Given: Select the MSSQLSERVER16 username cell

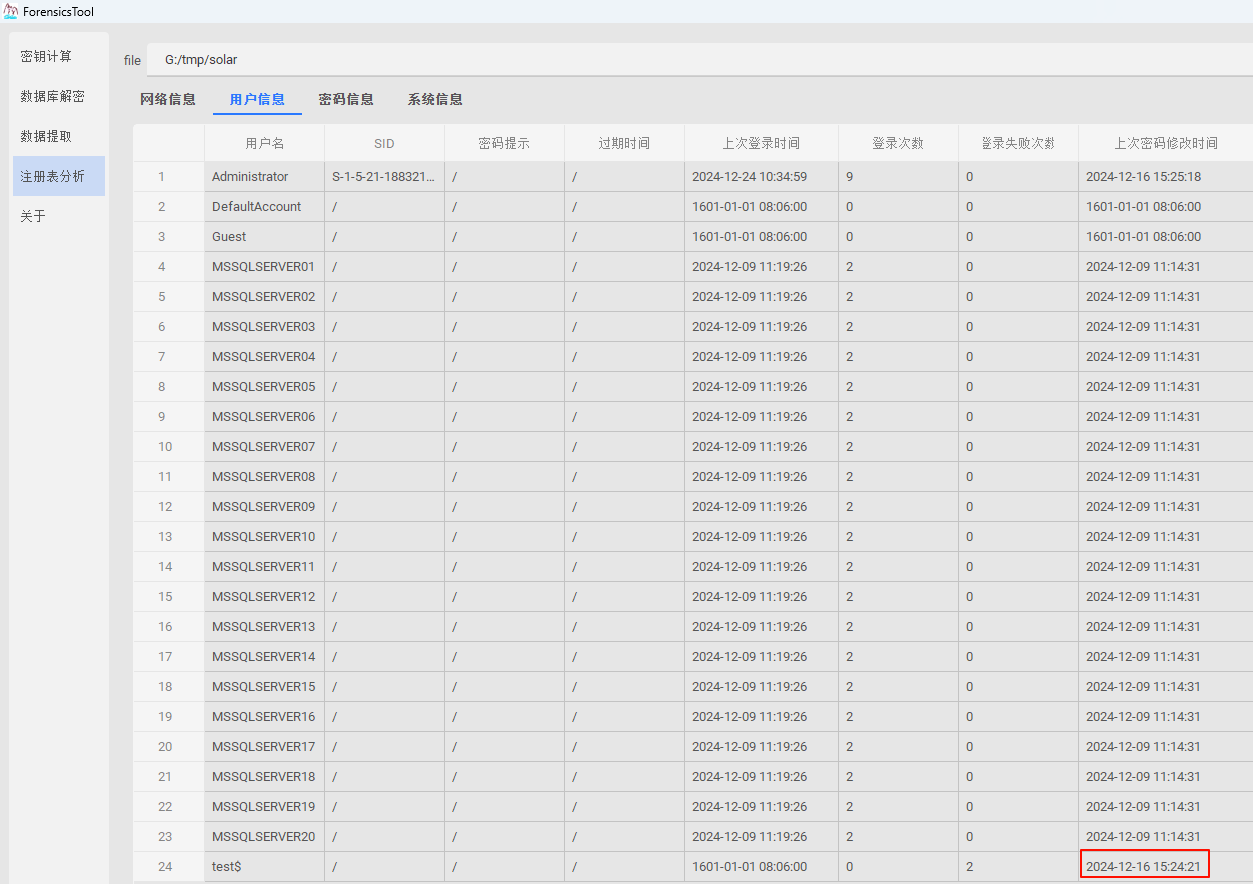Looking at the screenshot, I should pyautogui.click(x=265, y=717).
